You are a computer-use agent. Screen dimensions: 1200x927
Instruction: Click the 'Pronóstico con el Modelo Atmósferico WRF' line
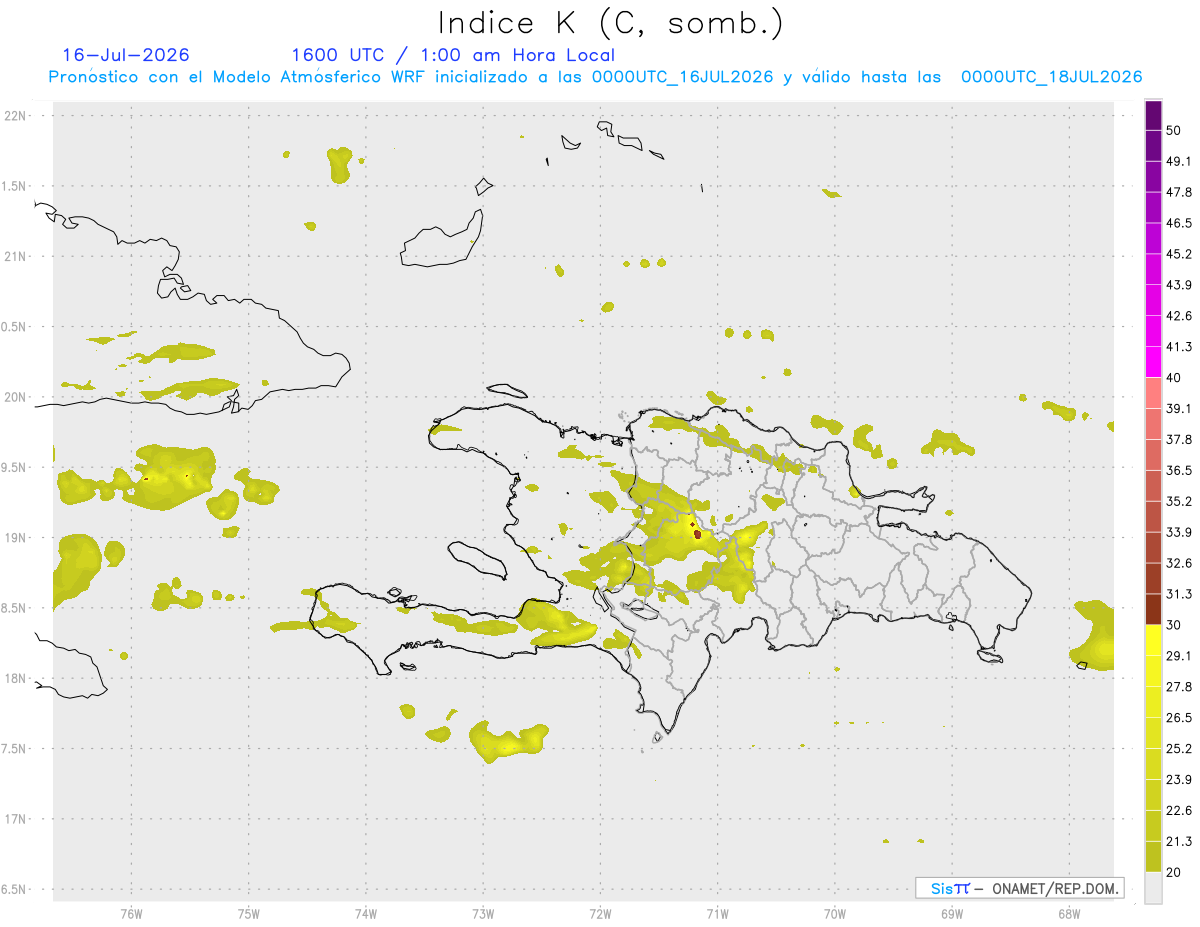pos(595,77)
